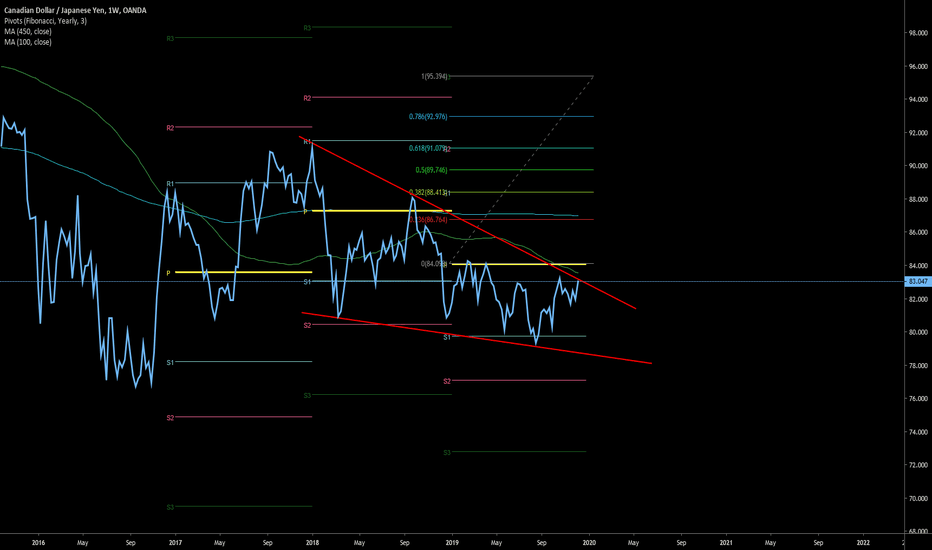Image resolution: width=932 pixels, height=550 pixels.
Task: Click the 78.000 price axis label
Action: 917,366
